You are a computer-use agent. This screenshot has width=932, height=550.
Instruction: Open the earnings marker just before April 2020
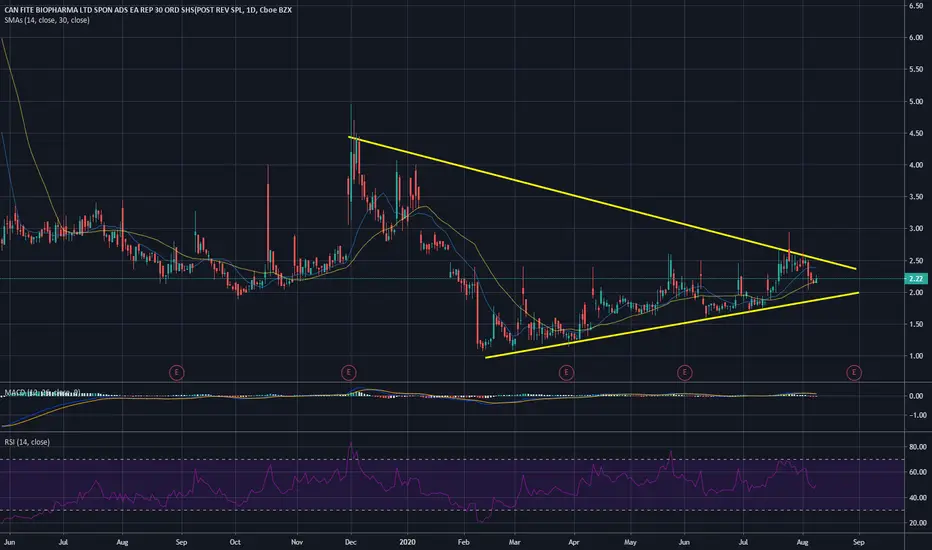pos(566,373)
